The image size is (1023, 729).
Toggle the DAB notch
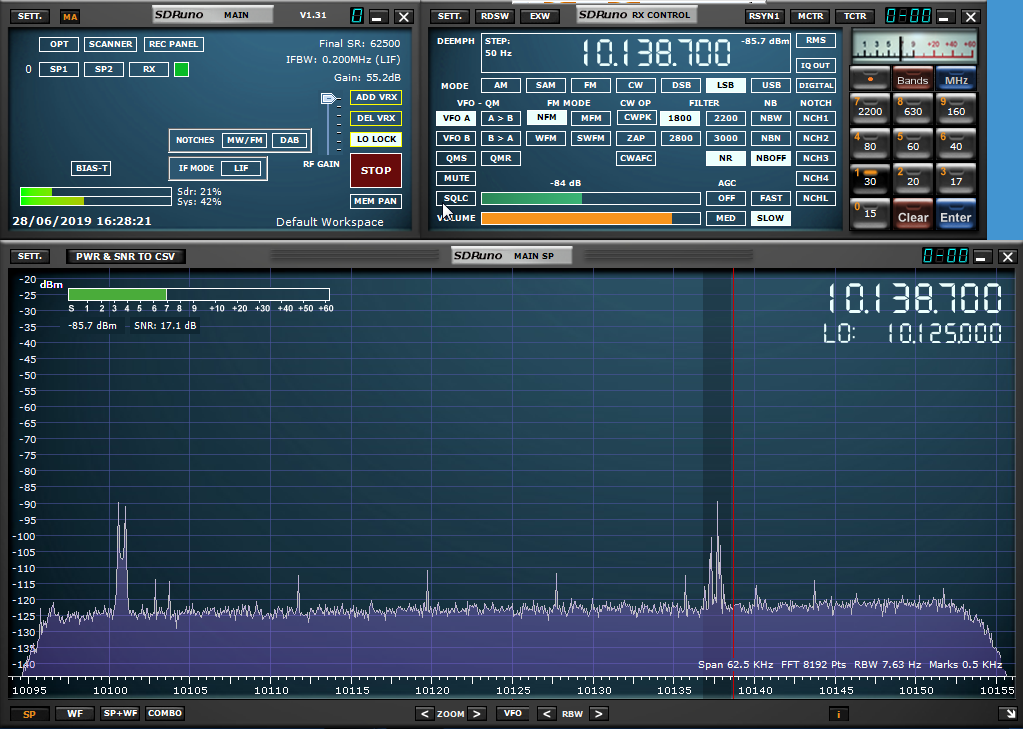point(289,140)
